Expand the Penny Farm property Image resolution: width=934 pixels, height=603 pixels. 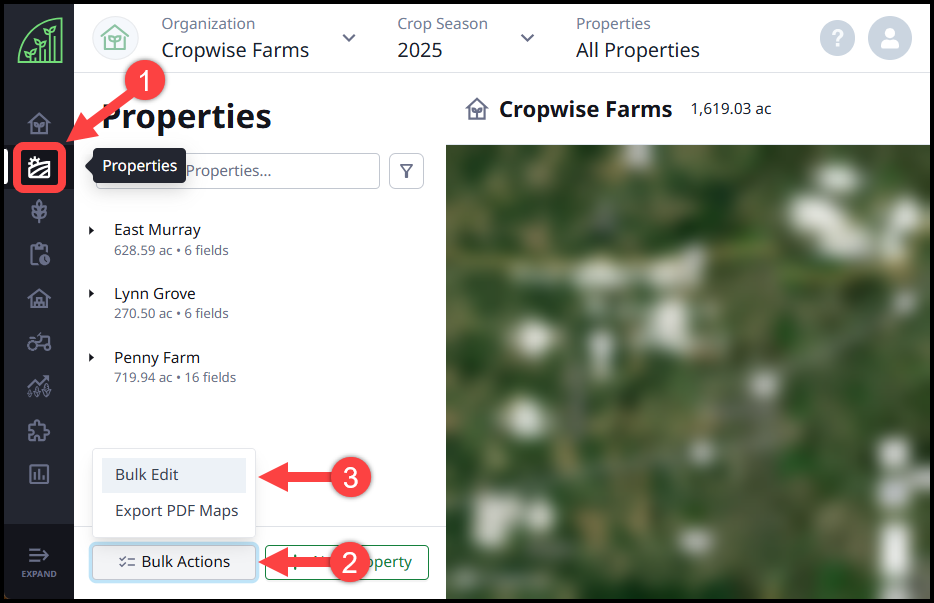pos(92,358)
